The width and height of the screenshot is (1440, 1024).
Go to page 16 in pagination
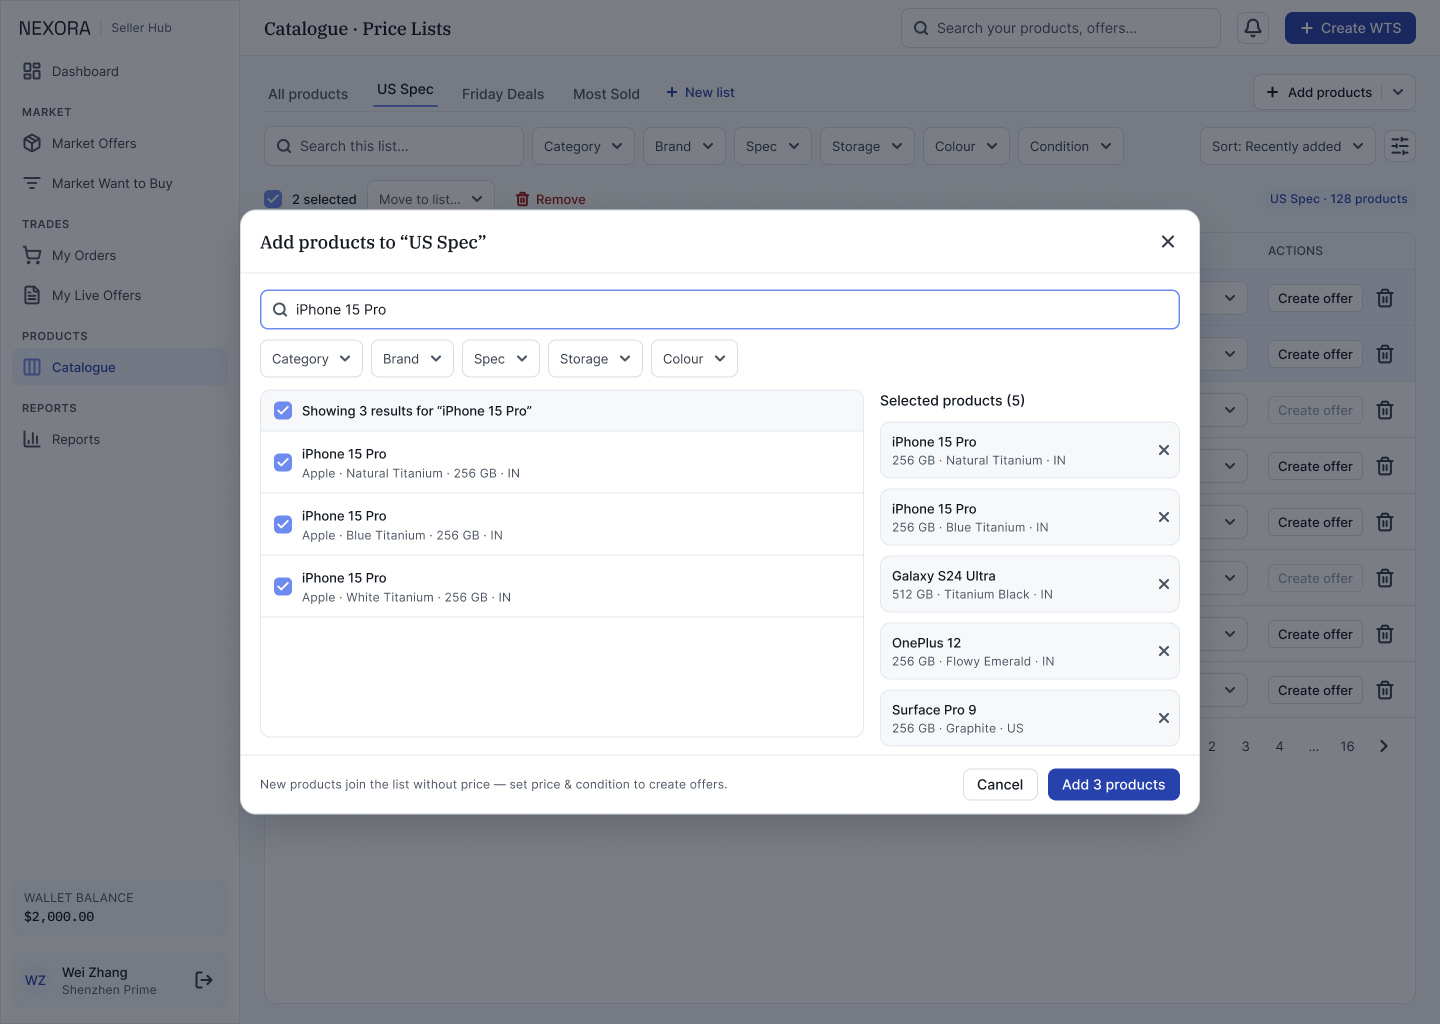[x=1347, y=746]
